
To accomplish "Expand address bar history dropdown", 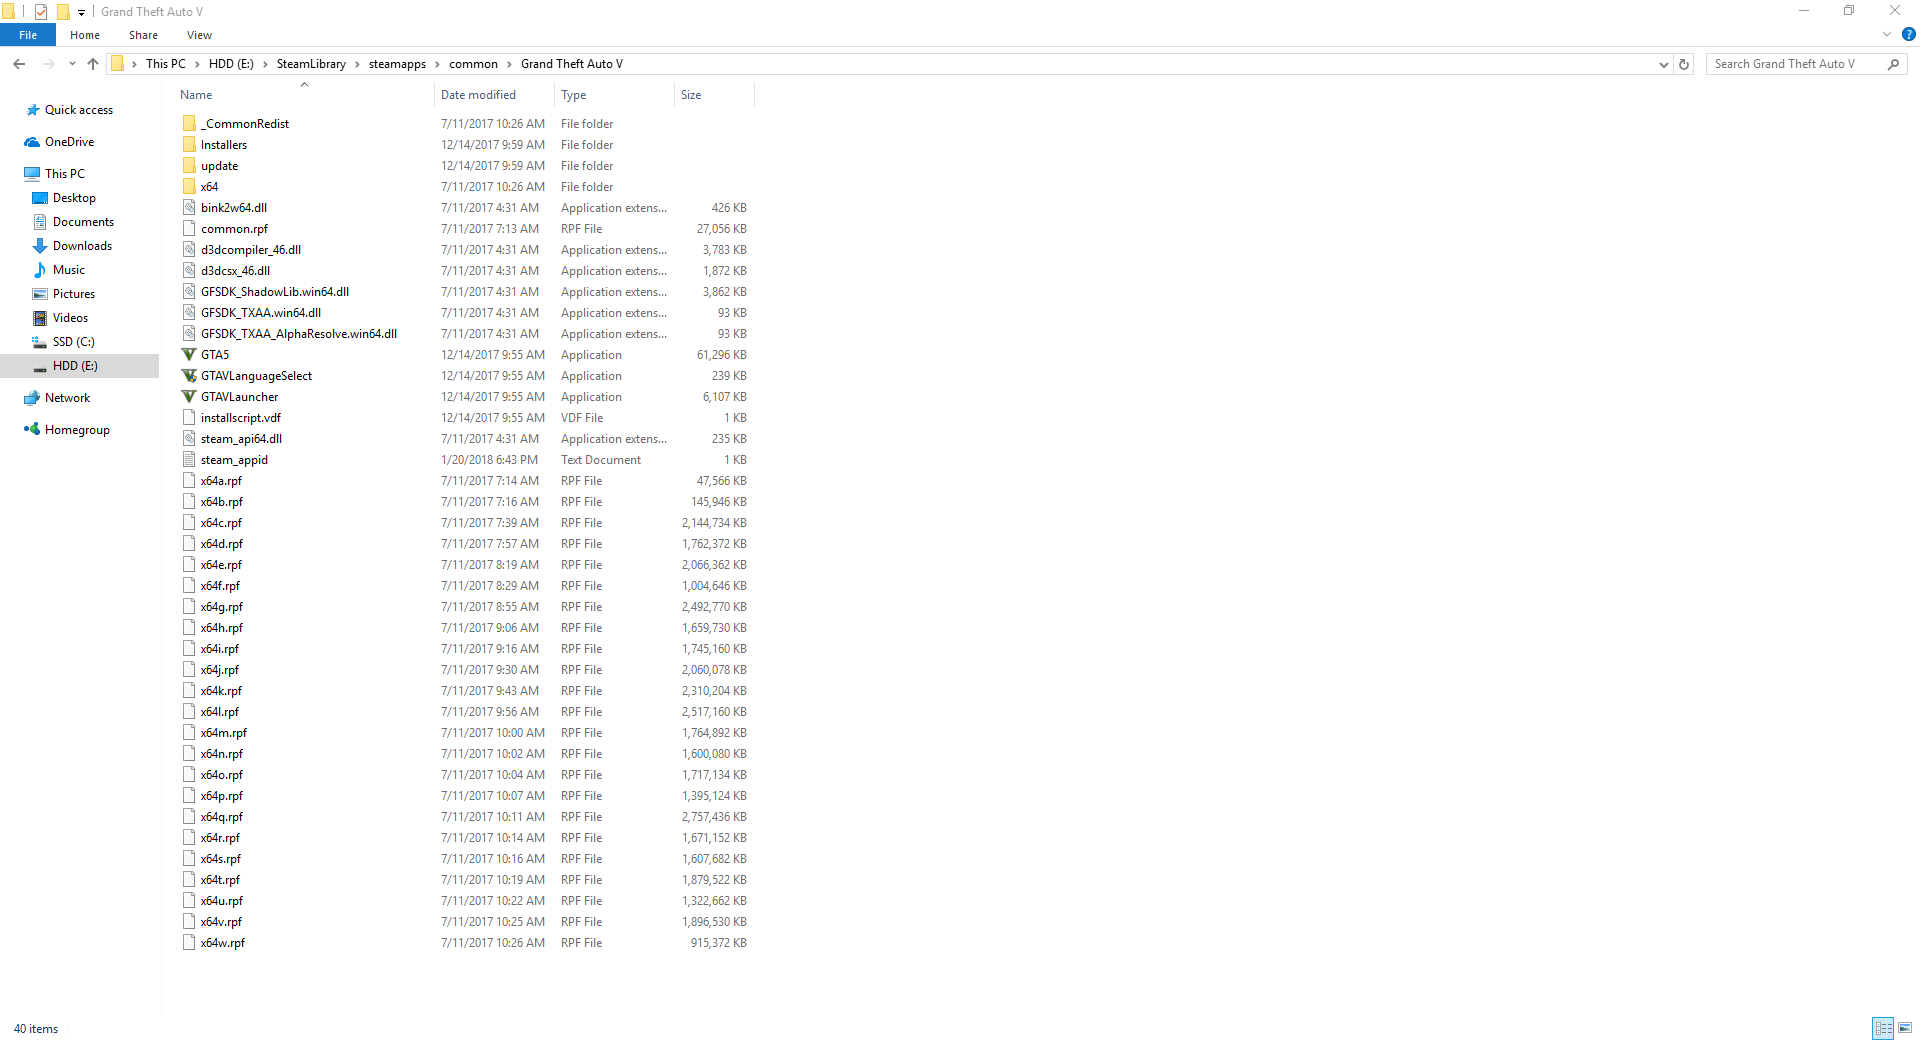I will (1663, 64).
